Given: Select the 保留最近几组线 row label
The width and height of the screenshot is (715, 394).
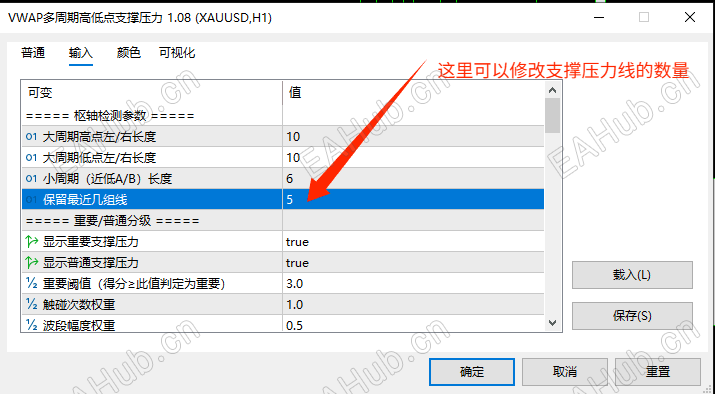Looking at the screenshot, I should tap(85, 199).
